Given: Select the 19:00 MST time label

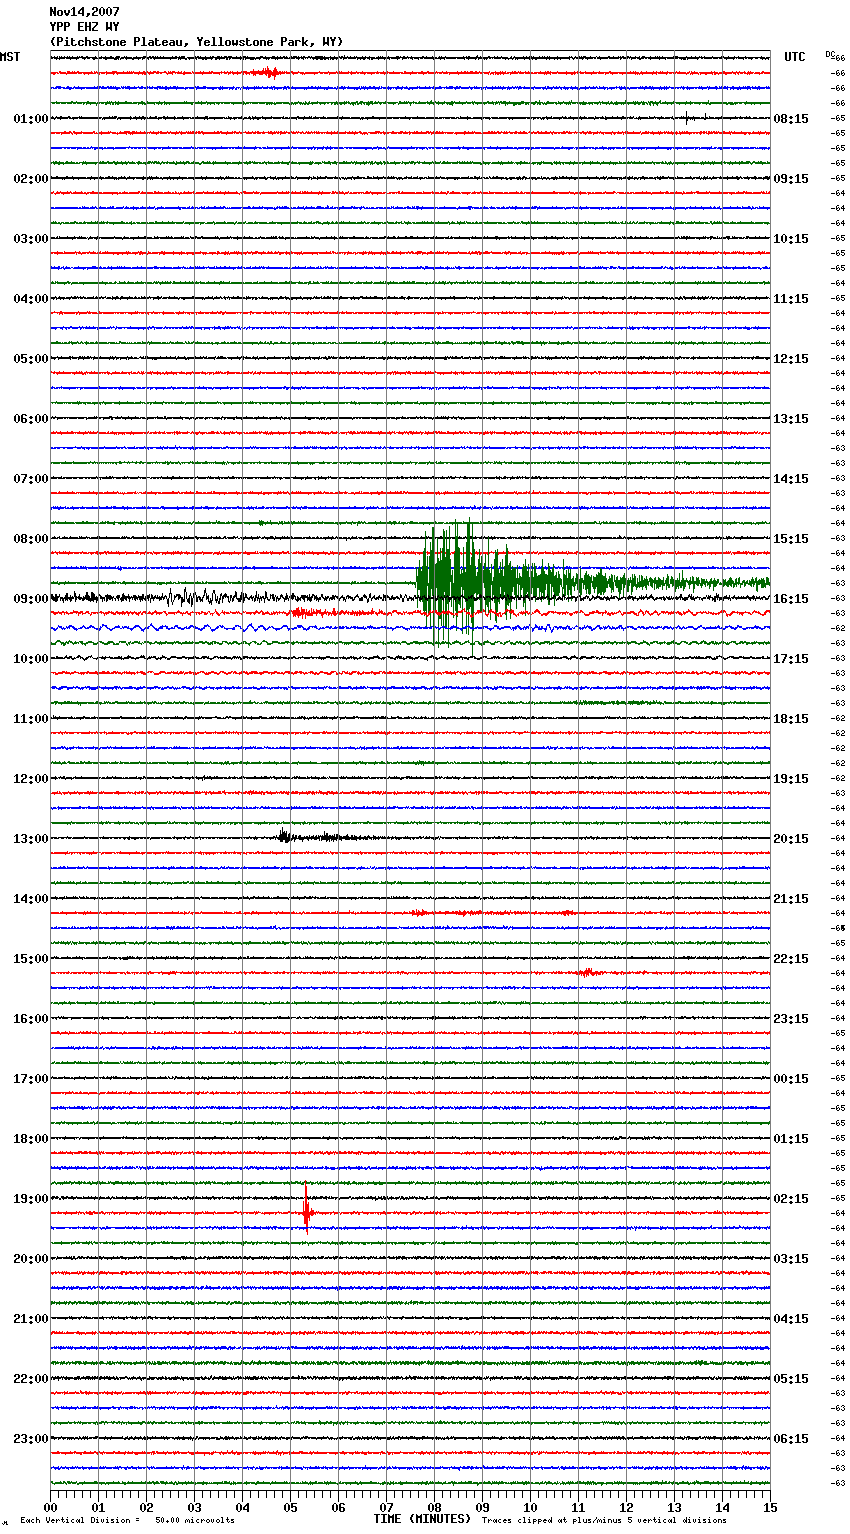Looking at the screenshot, I should 31,1199.
